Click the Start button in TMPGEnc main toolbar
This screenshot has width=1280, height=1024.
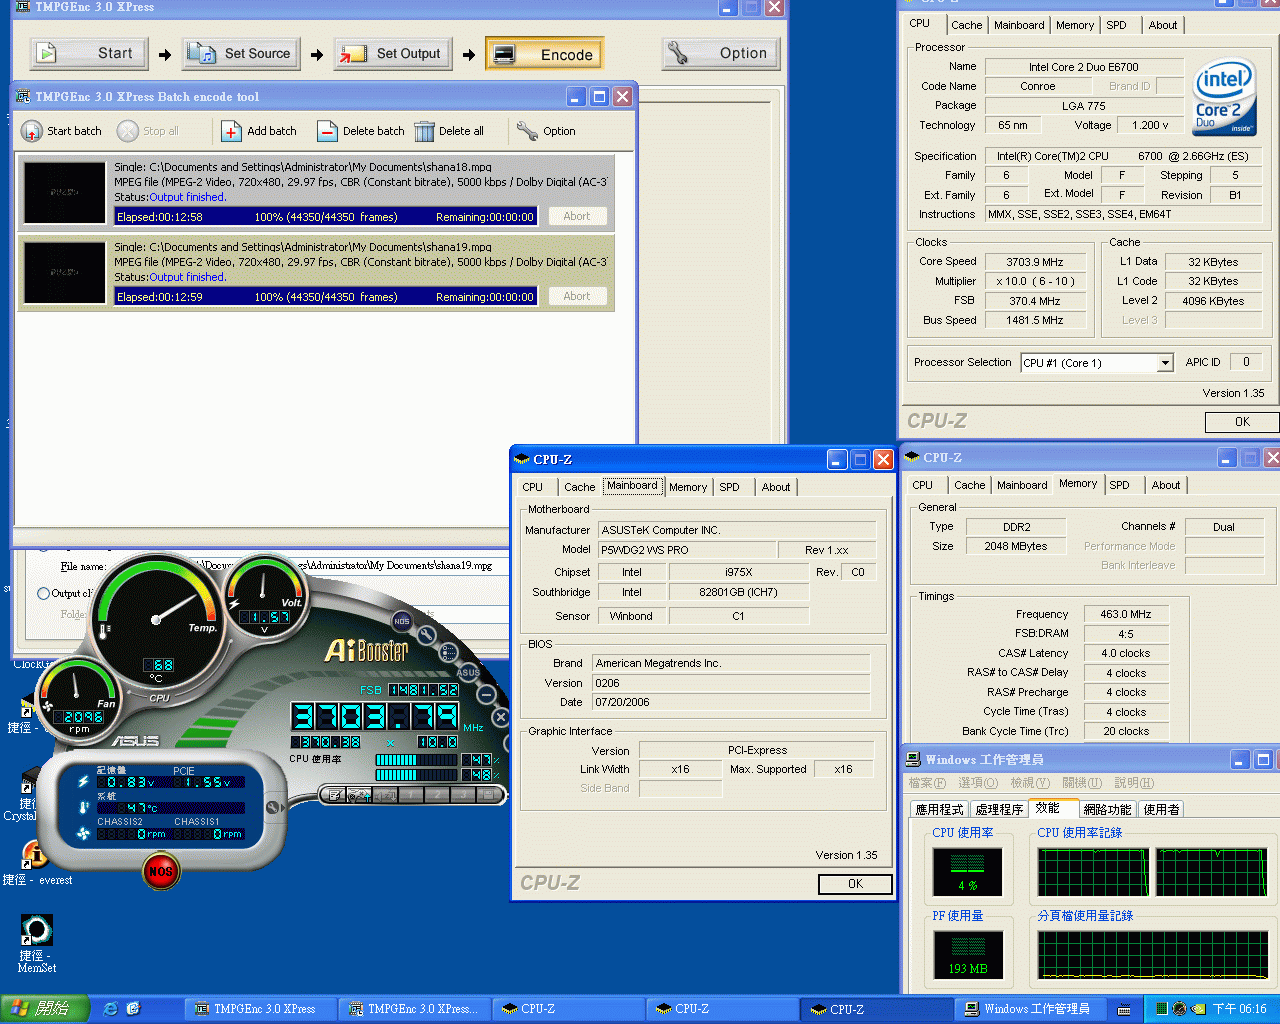[x=89, y=53]
